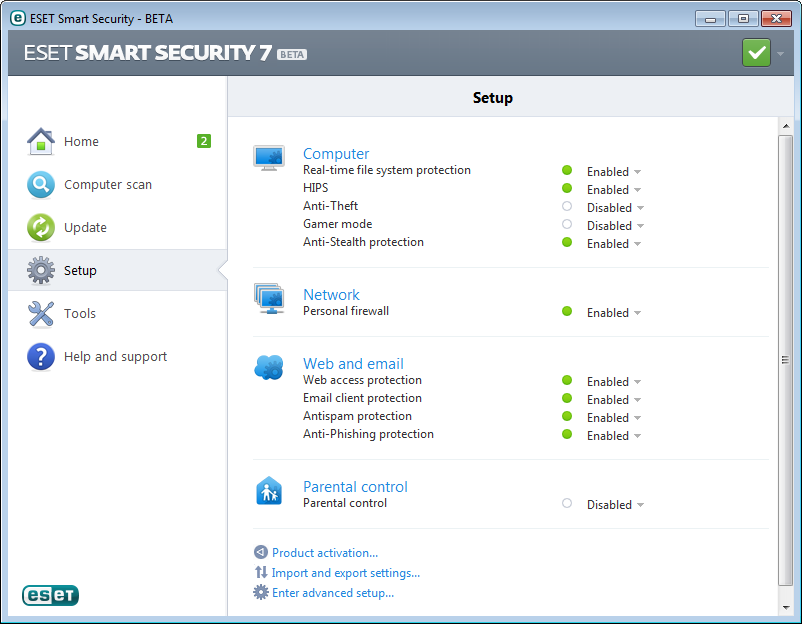Click the vertical scrollbar thumb
802x624 pixels.
coord(785,360)
